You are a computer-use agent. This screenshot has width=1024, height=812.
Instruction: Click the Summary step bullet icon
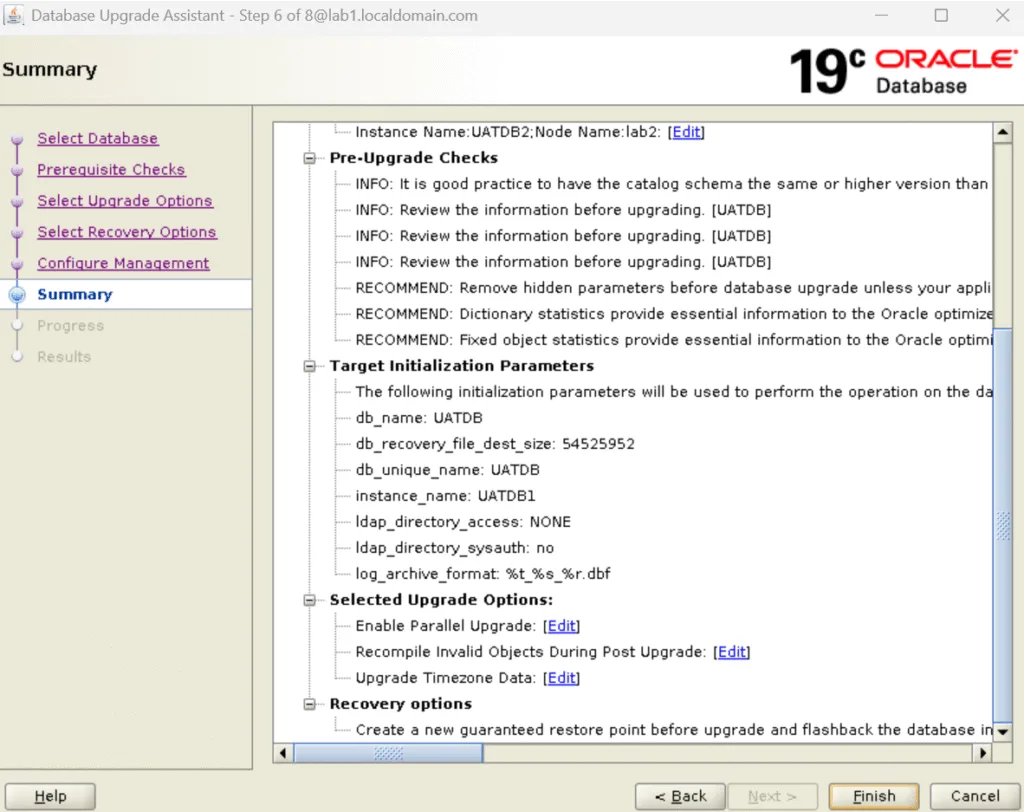[16, 295]
